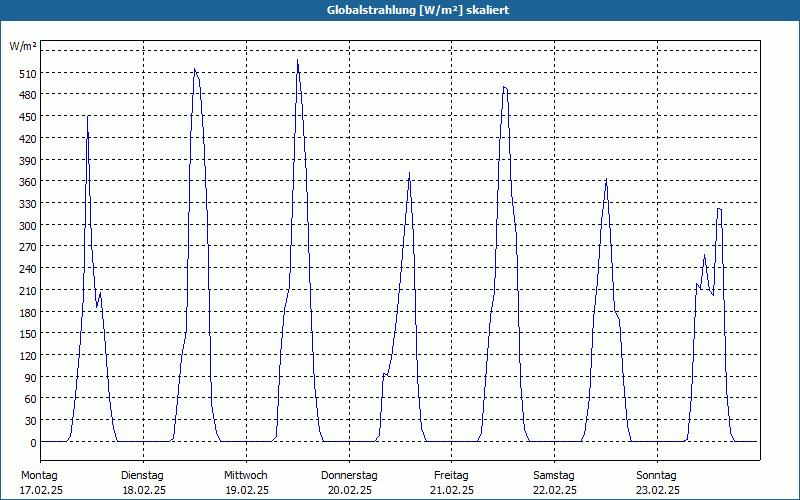
Task: Click the 390 y-axis value
Action: point(28,161)
